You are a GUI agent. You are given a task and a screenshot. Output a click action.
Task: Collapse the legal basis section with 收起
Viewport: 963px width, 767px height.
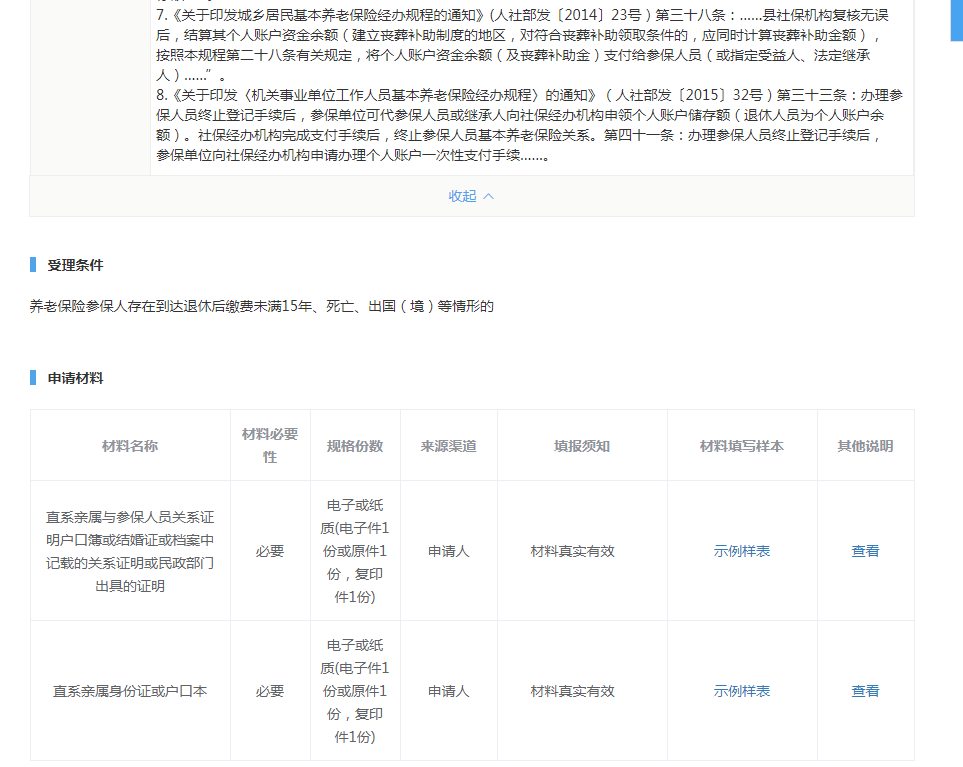point(463,196)
